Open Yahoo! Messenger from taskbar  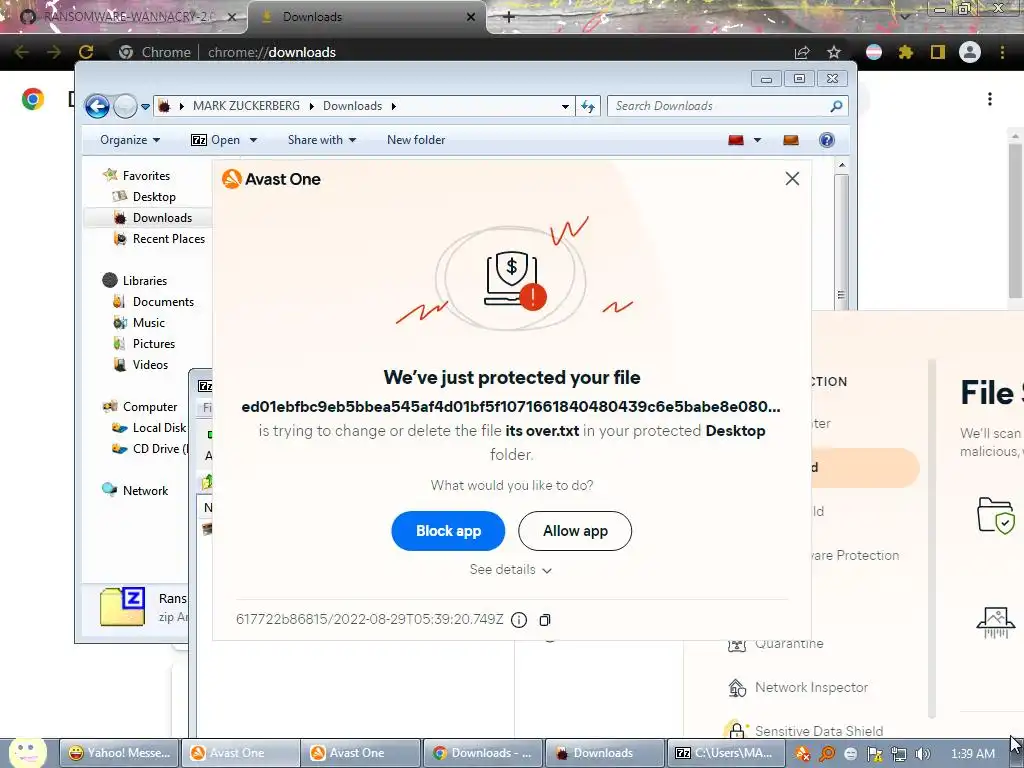click(119, 753)
